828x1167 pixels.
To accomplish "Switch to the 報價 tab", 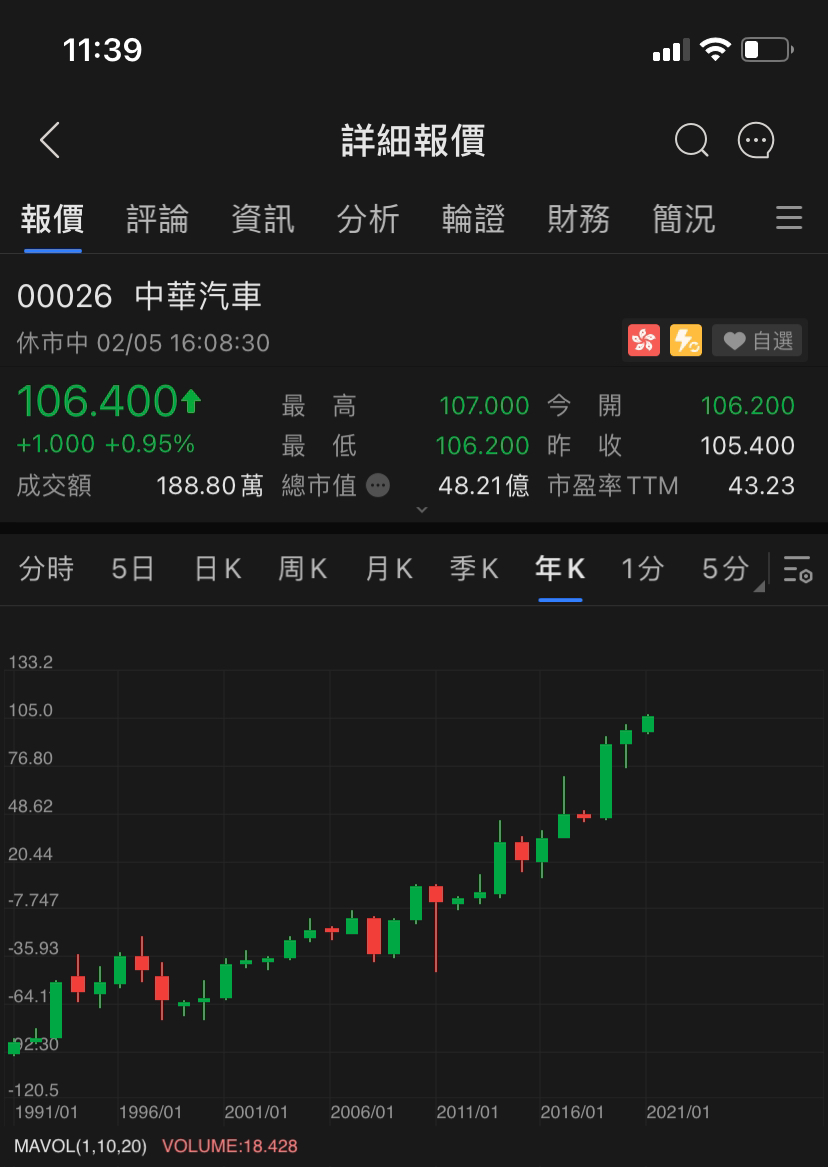I will pos(52,219).
